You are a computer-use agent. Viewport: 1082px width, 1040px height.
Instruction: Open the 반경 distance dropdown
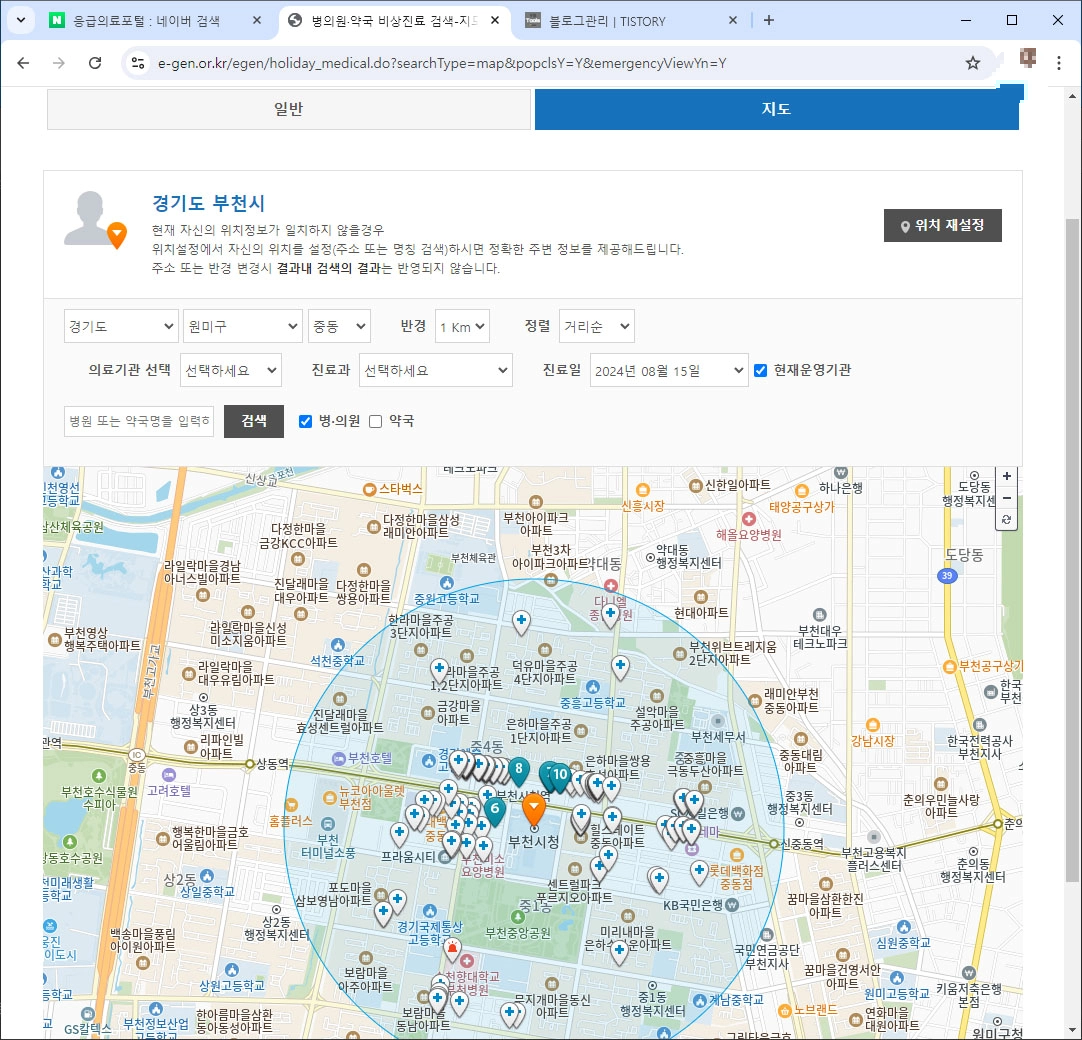(462, 325)
